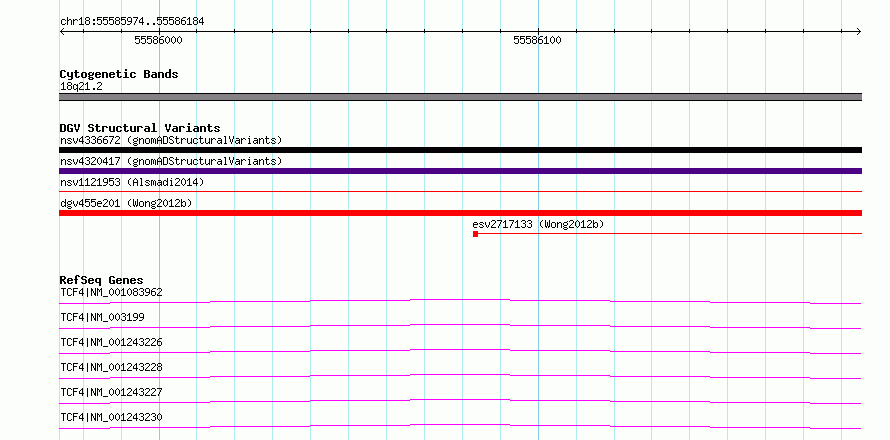
Task: Select the thick red dgv455e201 variant bar
Action: click(460, 213)
